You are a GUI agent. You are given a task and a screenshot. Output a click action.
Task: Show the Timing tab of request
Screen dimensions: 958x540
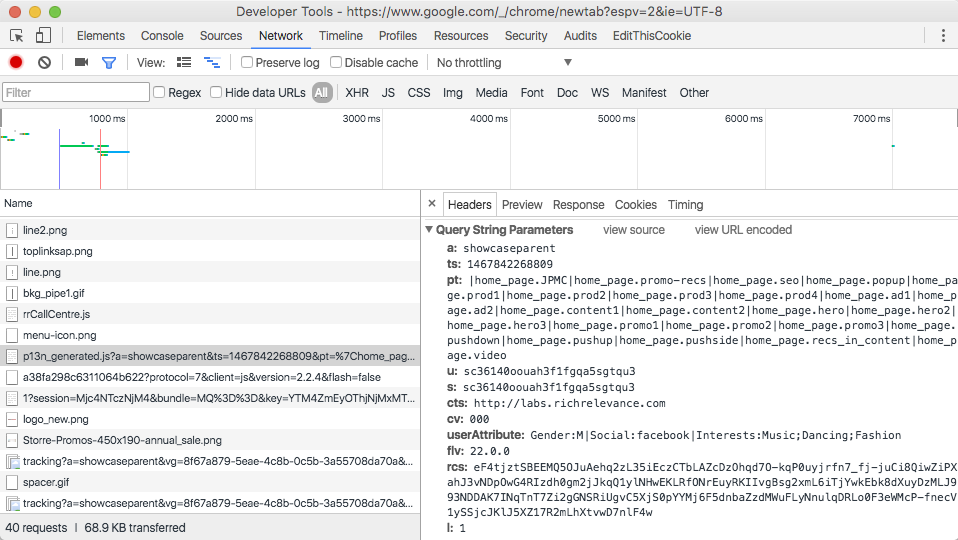[x=686, y=205]
